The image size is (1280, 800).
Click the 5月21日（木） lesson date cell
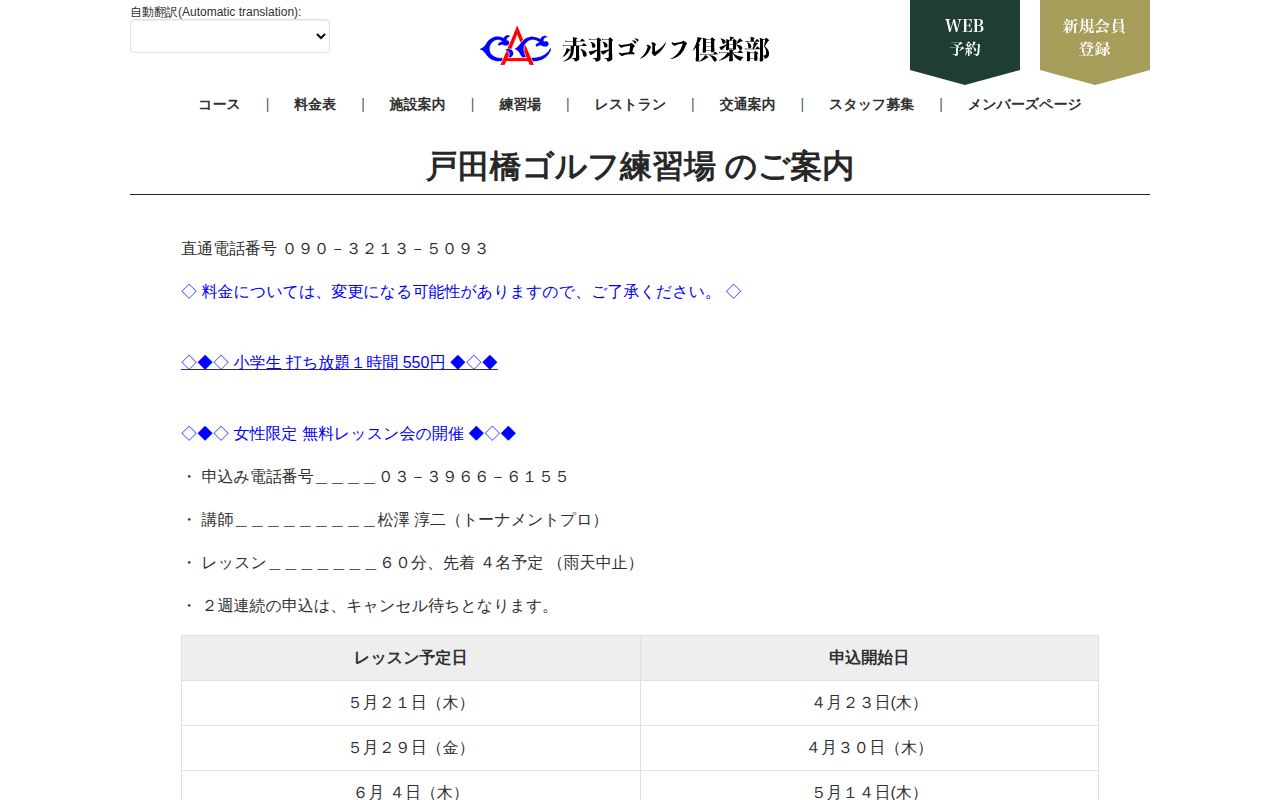coord(411,703)
